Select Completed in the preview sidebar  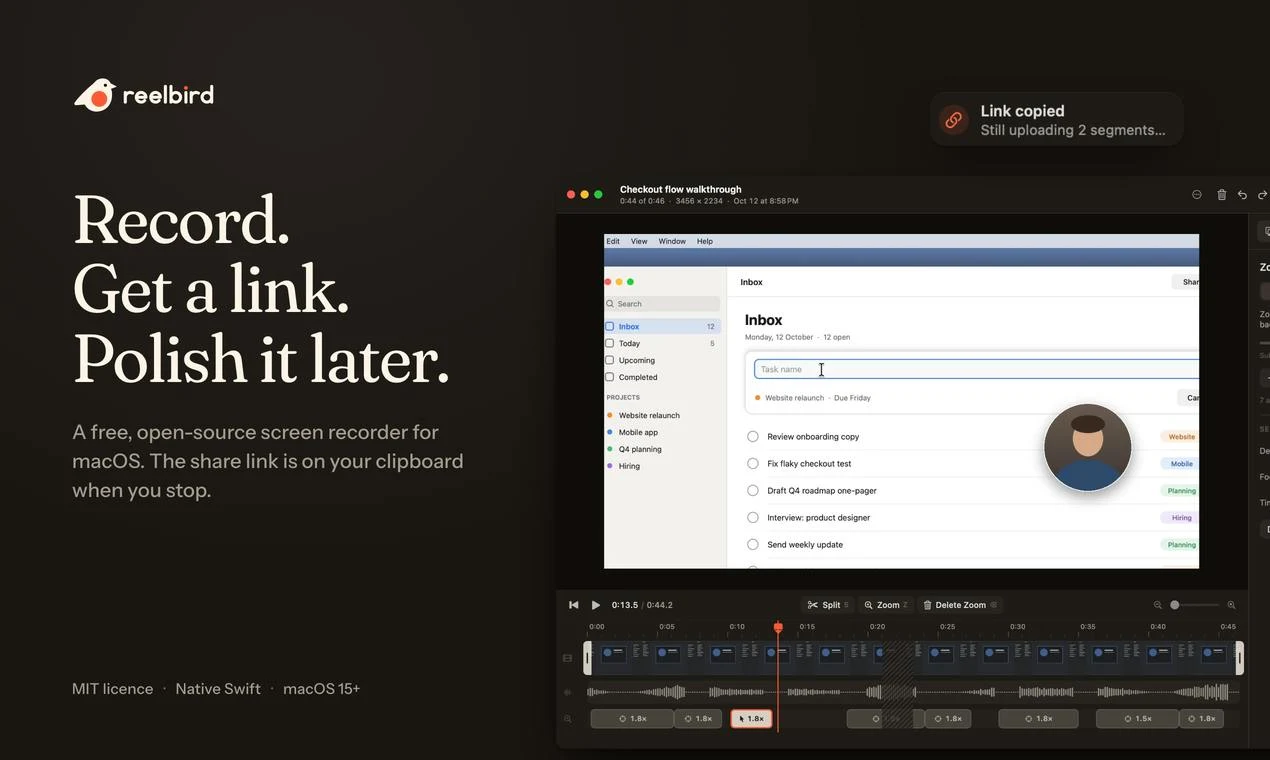pyautogui.click(x=662, y=377)
